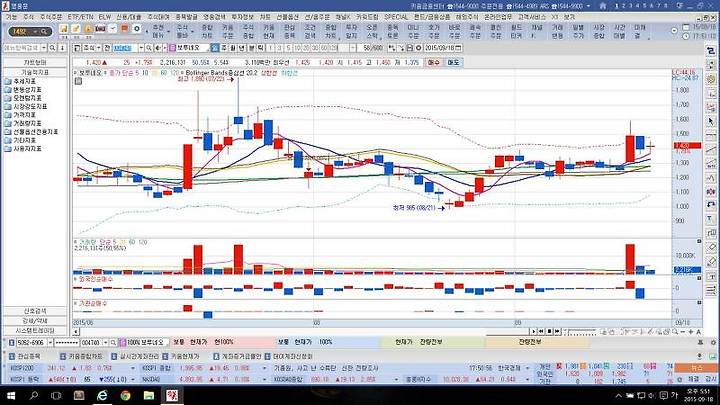Switch chart period to 틱 (tick)
The height and width of the screenshot is (405, 720).
(x=261, y=48)
